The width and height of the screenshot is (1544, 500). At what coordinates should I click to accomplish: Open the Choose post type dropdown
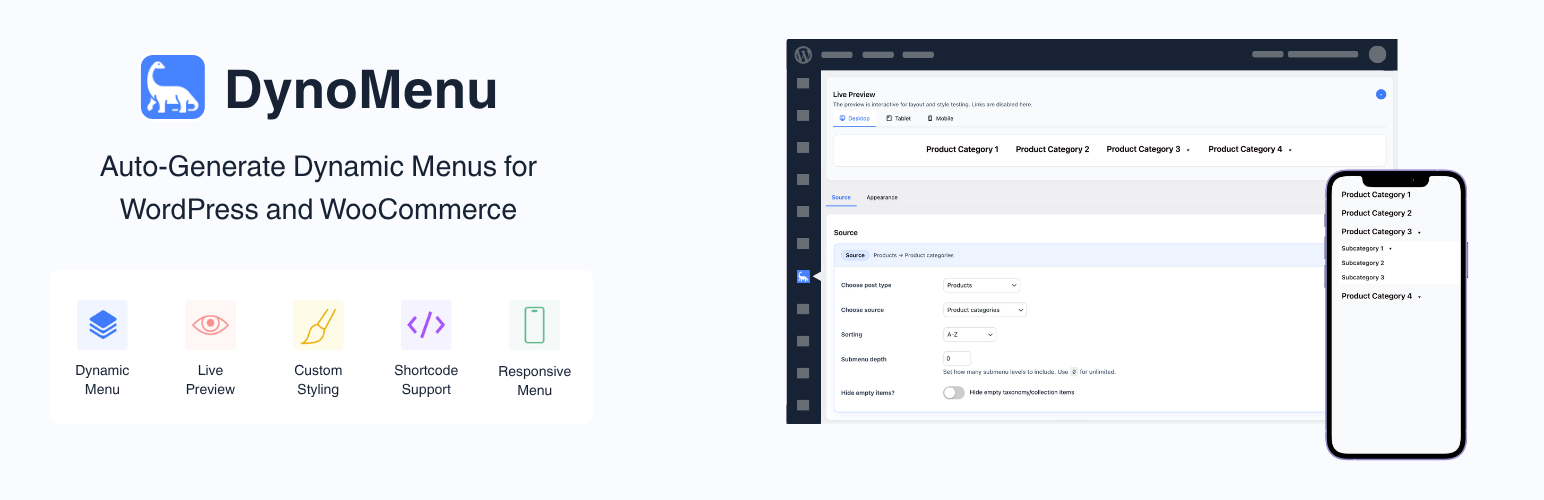pyautogui.click(x=982, y=285)
